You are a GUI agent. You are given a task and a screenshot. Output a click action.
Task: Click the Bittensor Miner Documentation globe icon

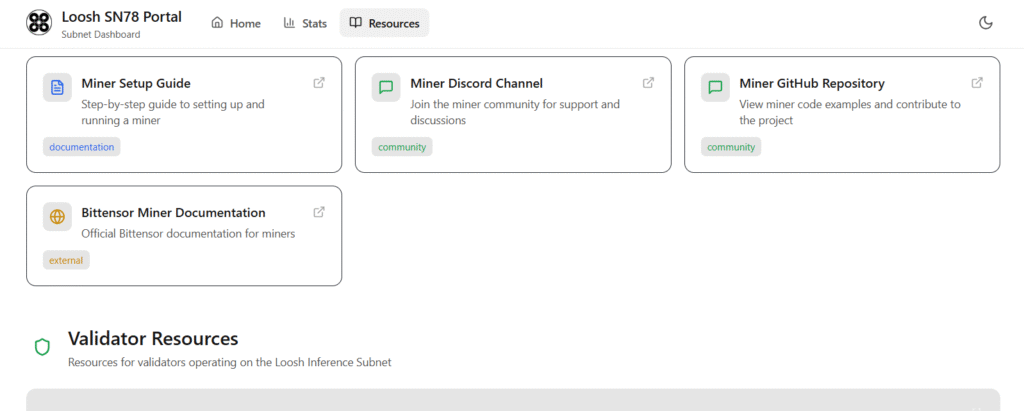(57, 216)
